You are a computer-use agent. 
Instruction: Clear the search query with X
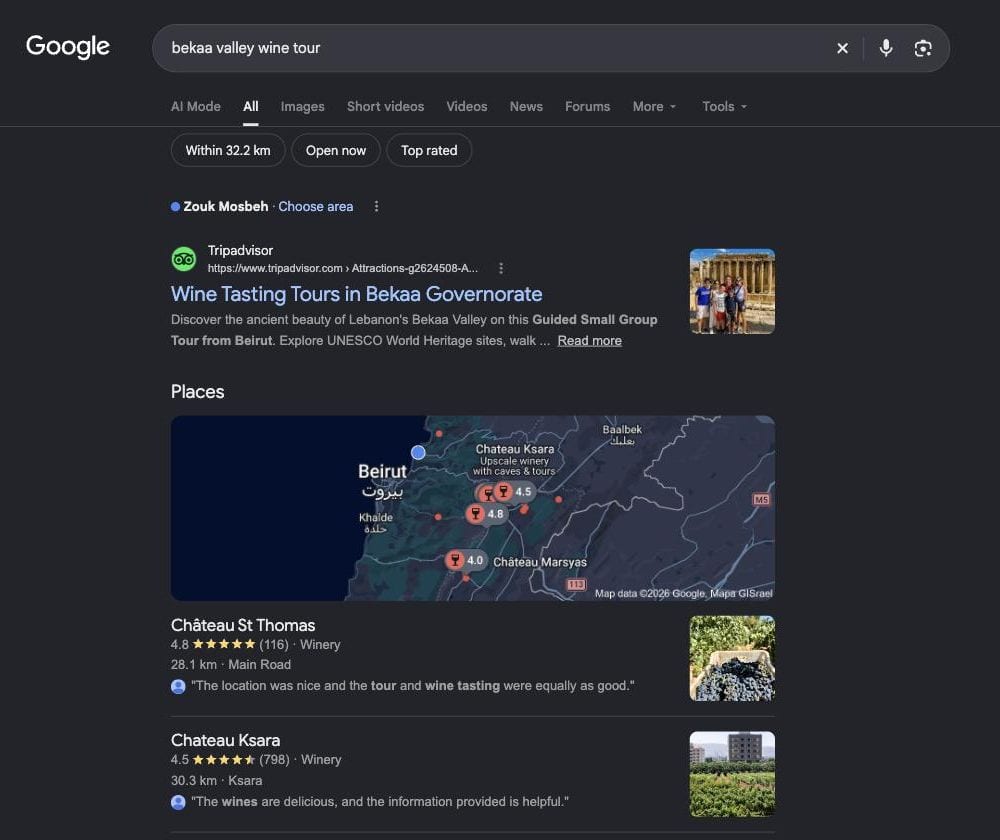(x=842, y=48)
